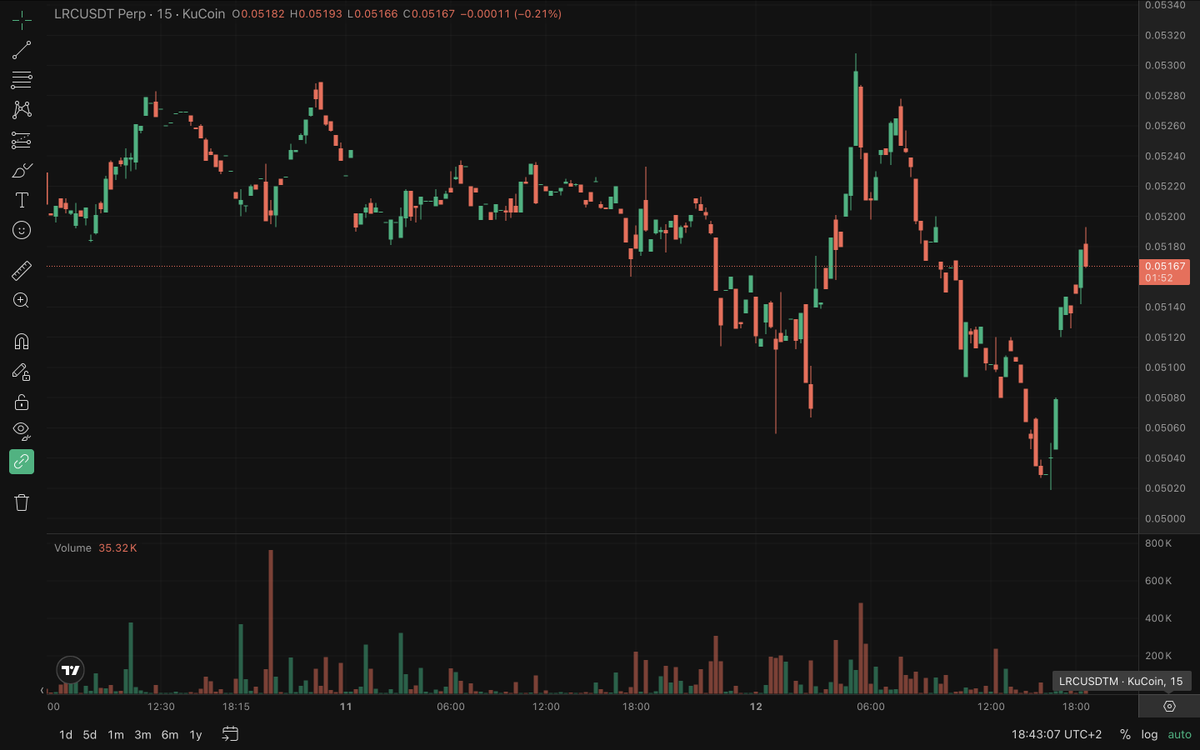Click the 0.05340 price axis label
Screen dimensions: 1200x750
(1165, 5)
